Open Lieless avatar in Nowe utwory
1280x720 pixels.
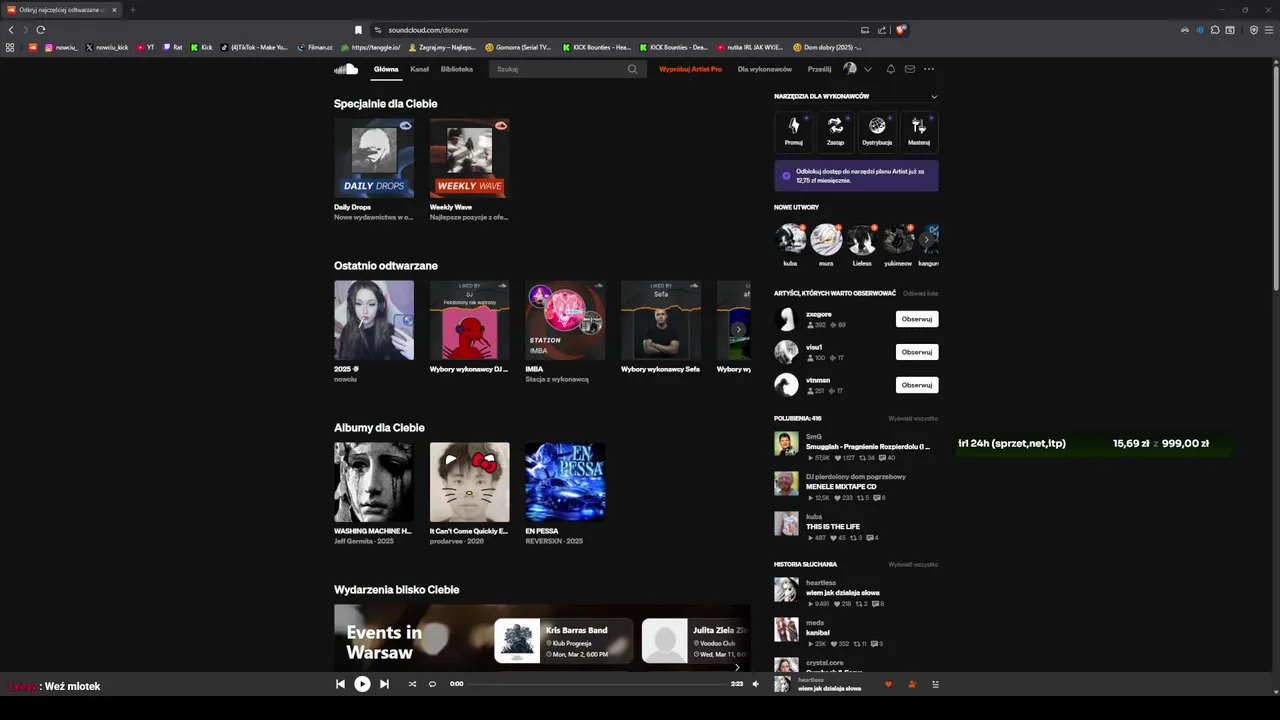pyautogui.click(x=862, y=239)
